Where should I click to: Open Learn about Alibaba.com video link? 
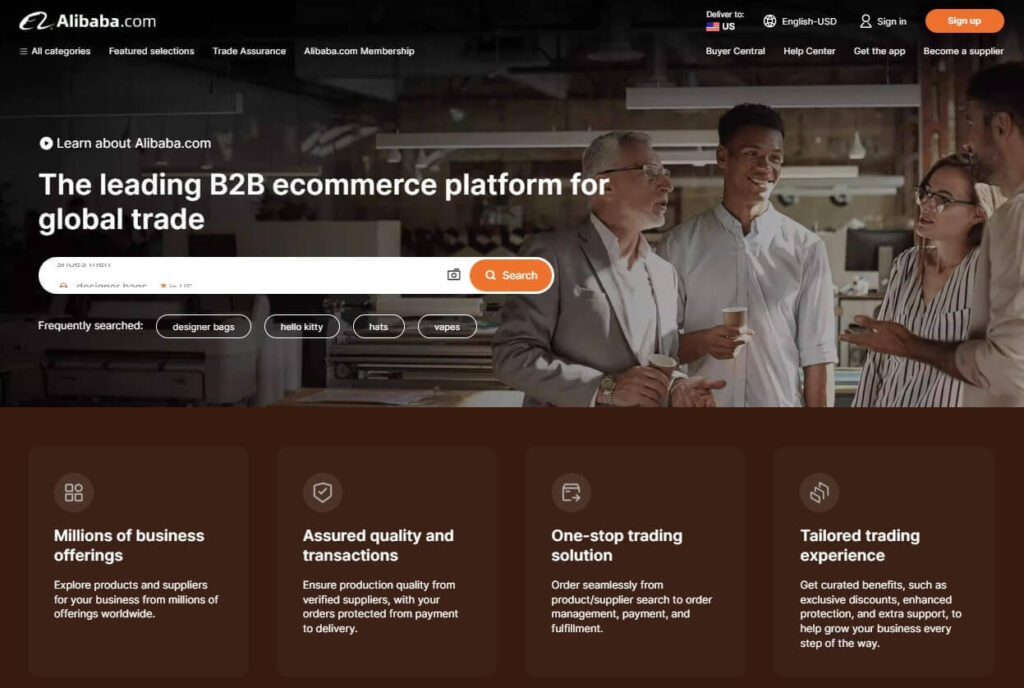point(125,143)
